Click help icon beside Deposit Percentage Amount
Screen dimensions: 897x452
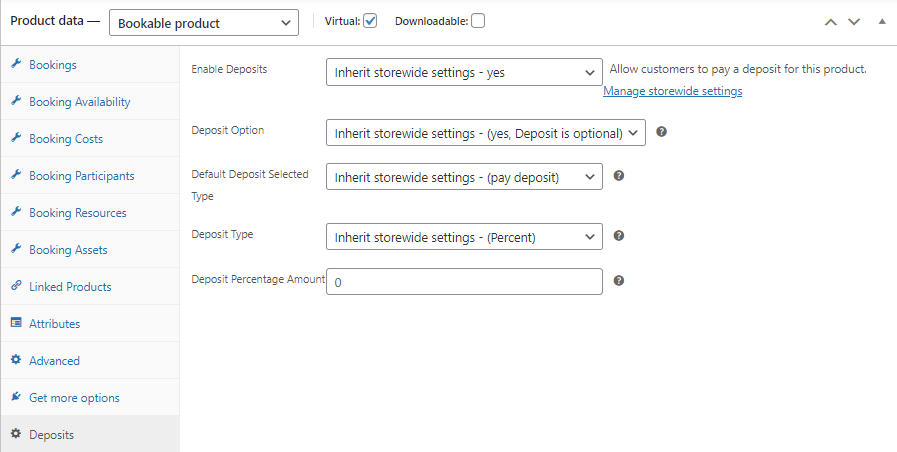[x=619, y=281]
